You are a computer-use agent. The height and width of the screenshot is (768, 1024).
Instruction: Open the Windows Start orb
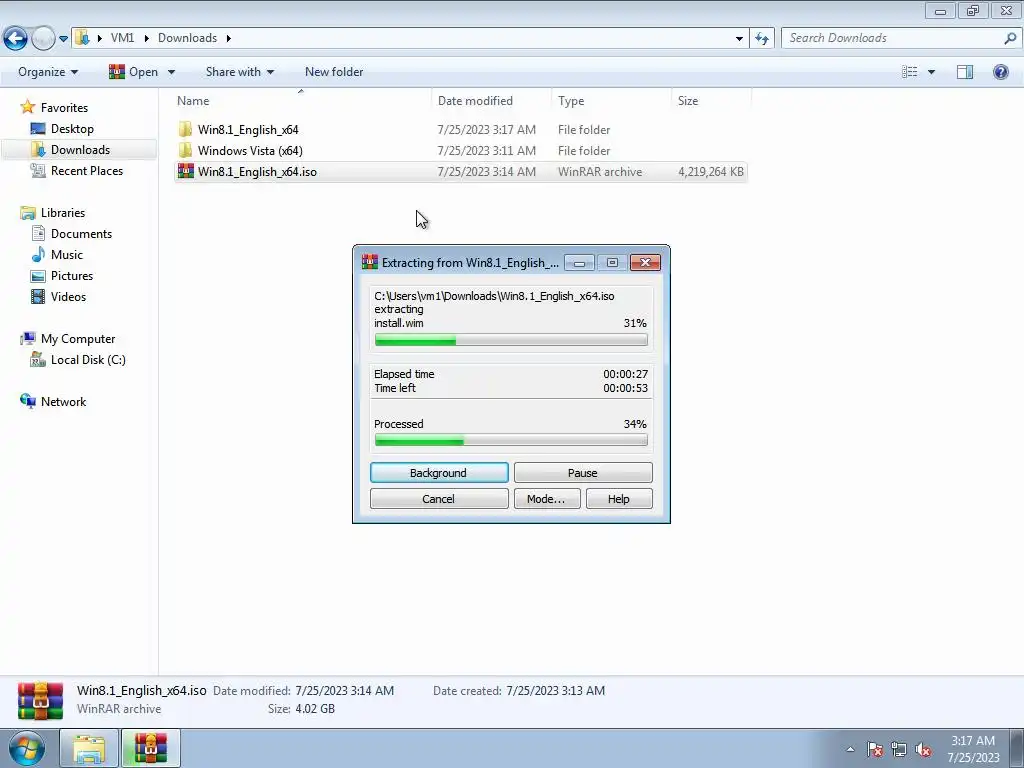click(27, 749)
